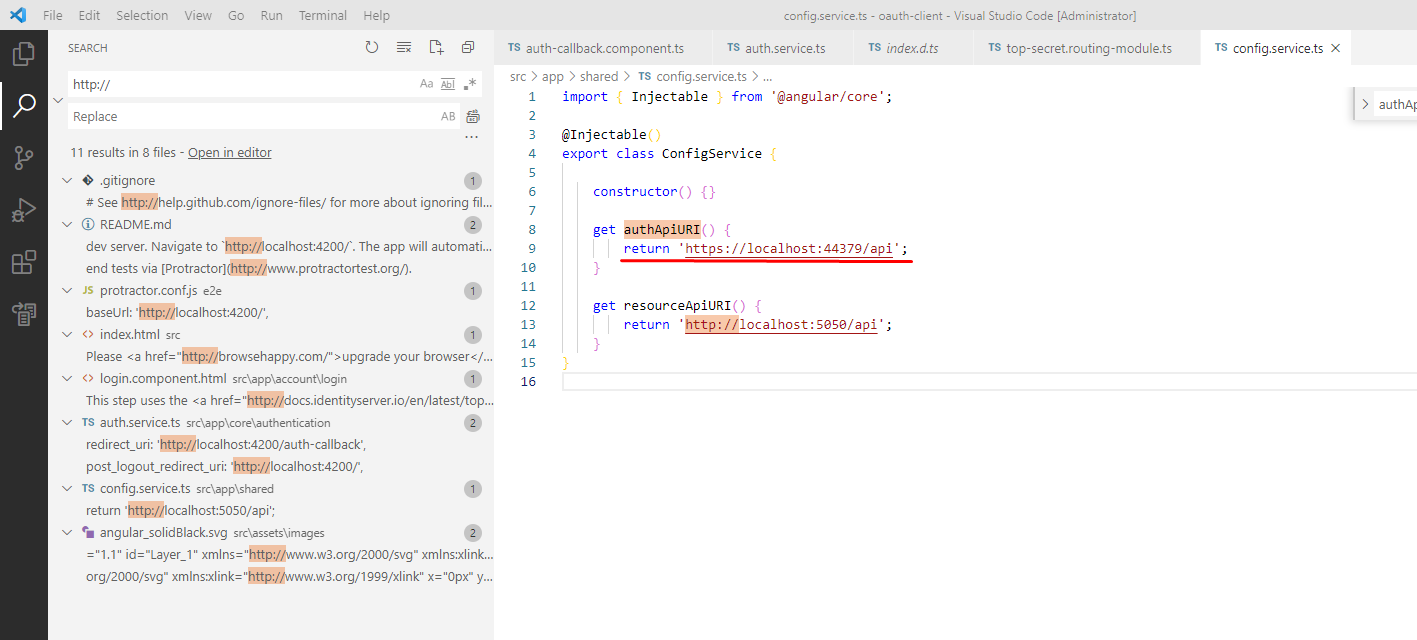Viewport: 1417px width, 640px height.
Task: Open the Edit menu
Action: click(x=89, y=15)
